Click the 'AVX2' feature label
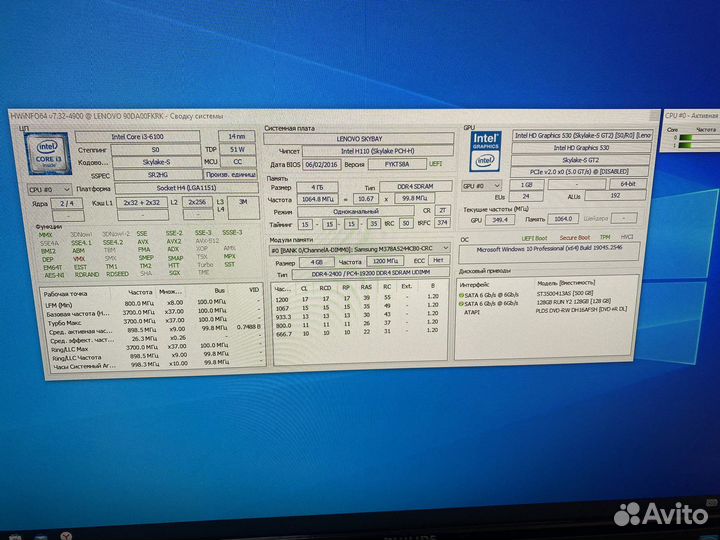This screenshot has width=720, height=540. (174, 242)
